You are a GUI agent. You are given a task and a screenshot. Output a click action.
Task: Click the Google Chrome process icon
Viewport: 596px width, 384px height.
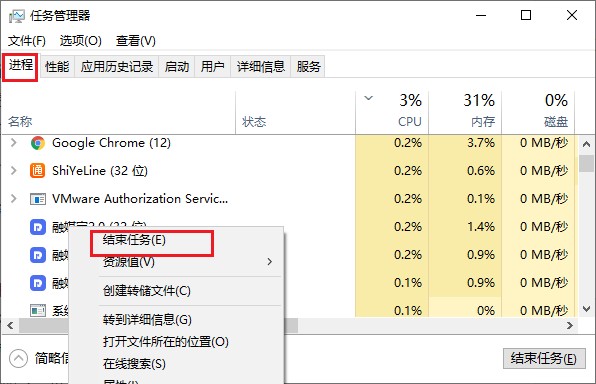coord(38,143)
